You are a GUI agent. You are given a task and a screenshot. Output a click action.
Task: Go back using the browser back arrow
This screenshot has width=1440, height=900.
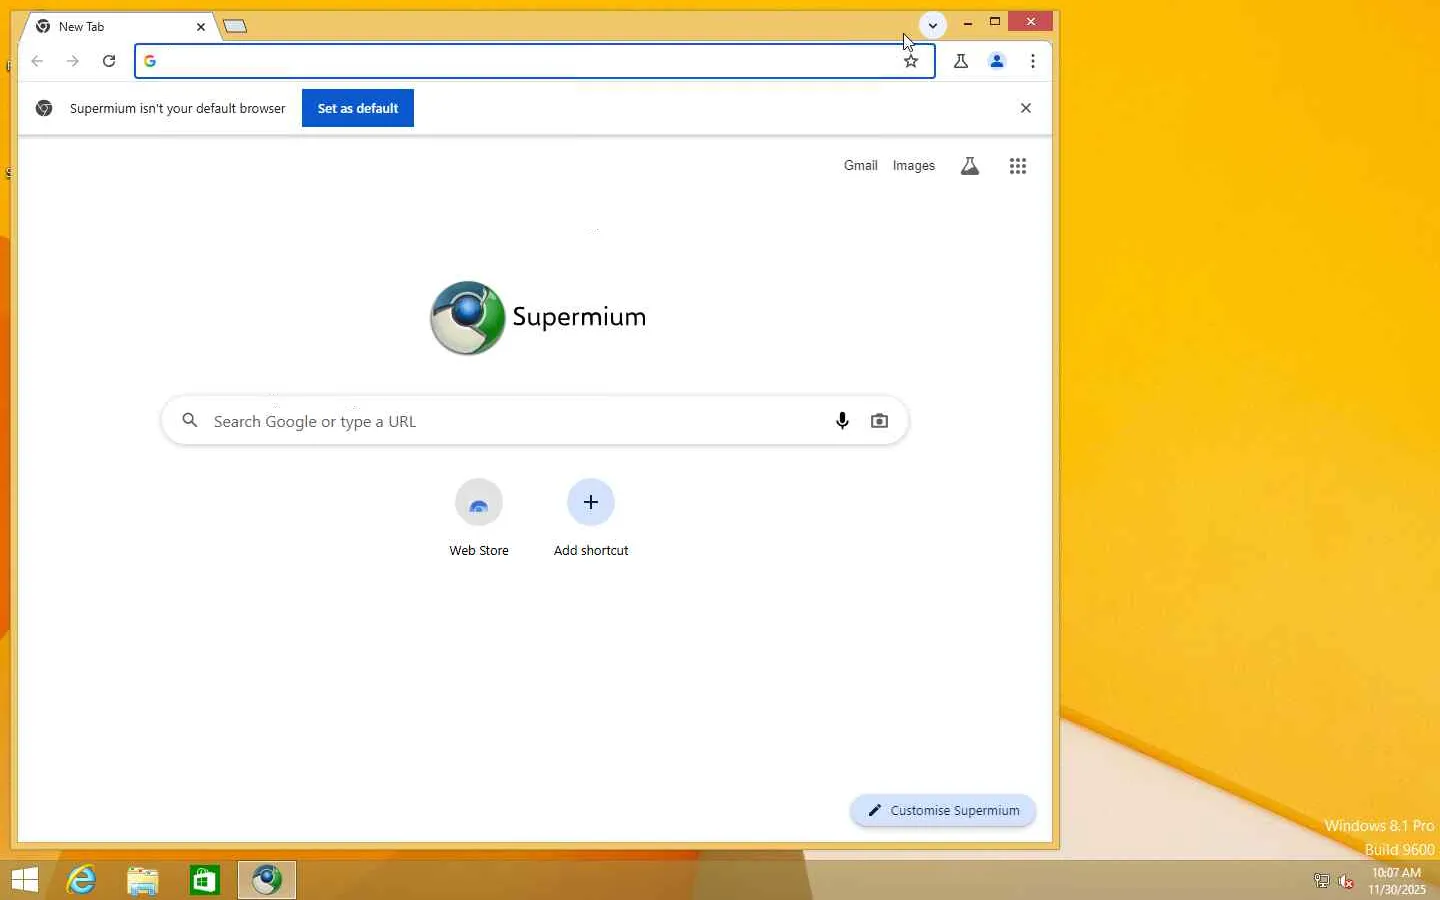(37, 61)
